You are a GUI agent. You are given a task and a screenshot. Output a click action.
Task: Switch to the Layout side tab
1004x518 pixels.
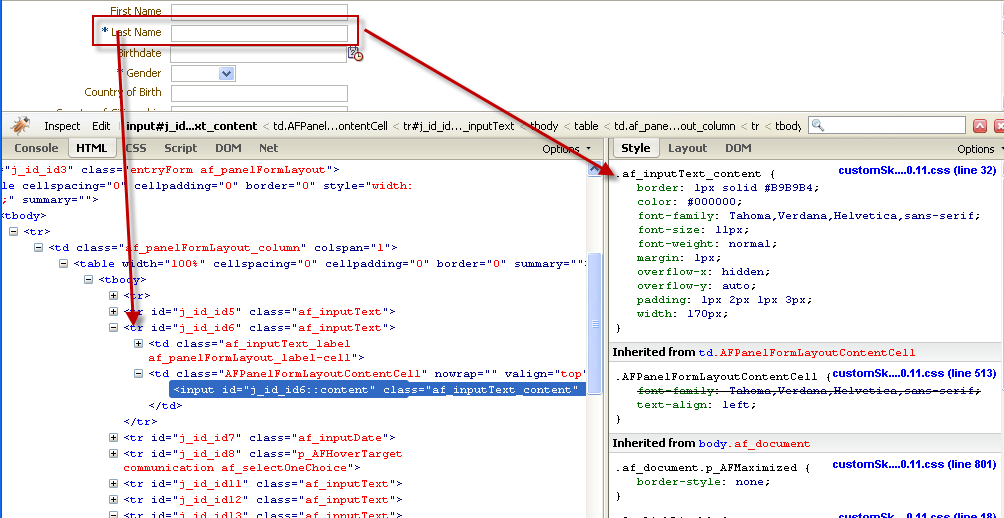click(687, 148)
